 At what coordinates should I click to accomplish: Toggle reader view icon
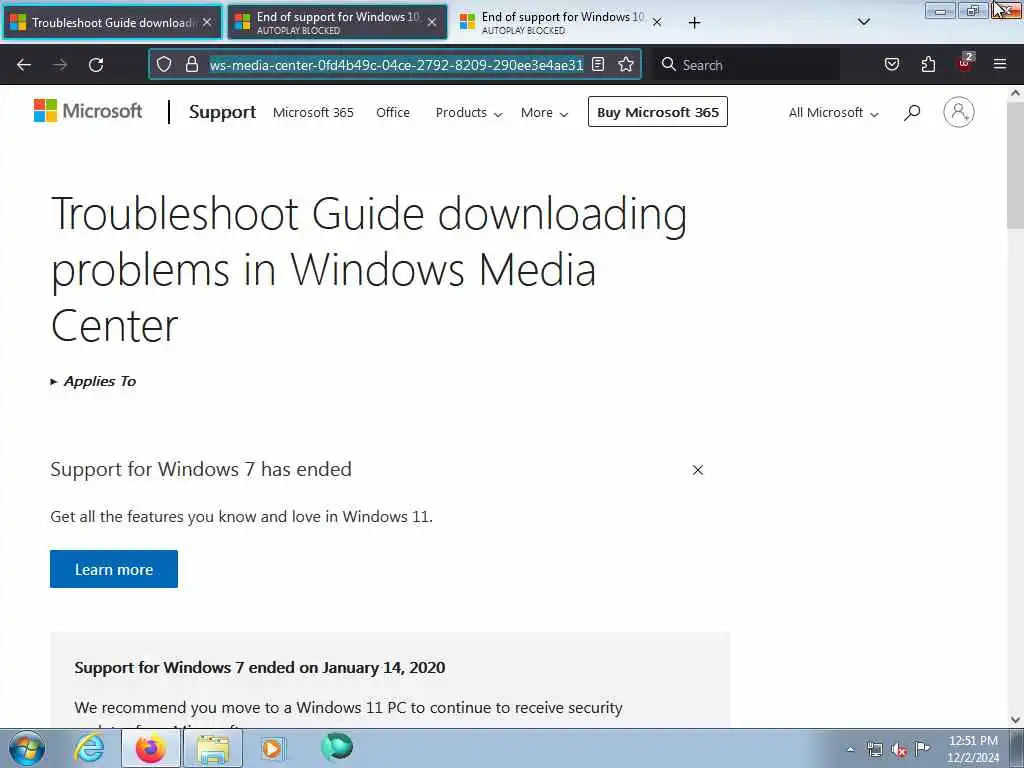pos(598,64)
